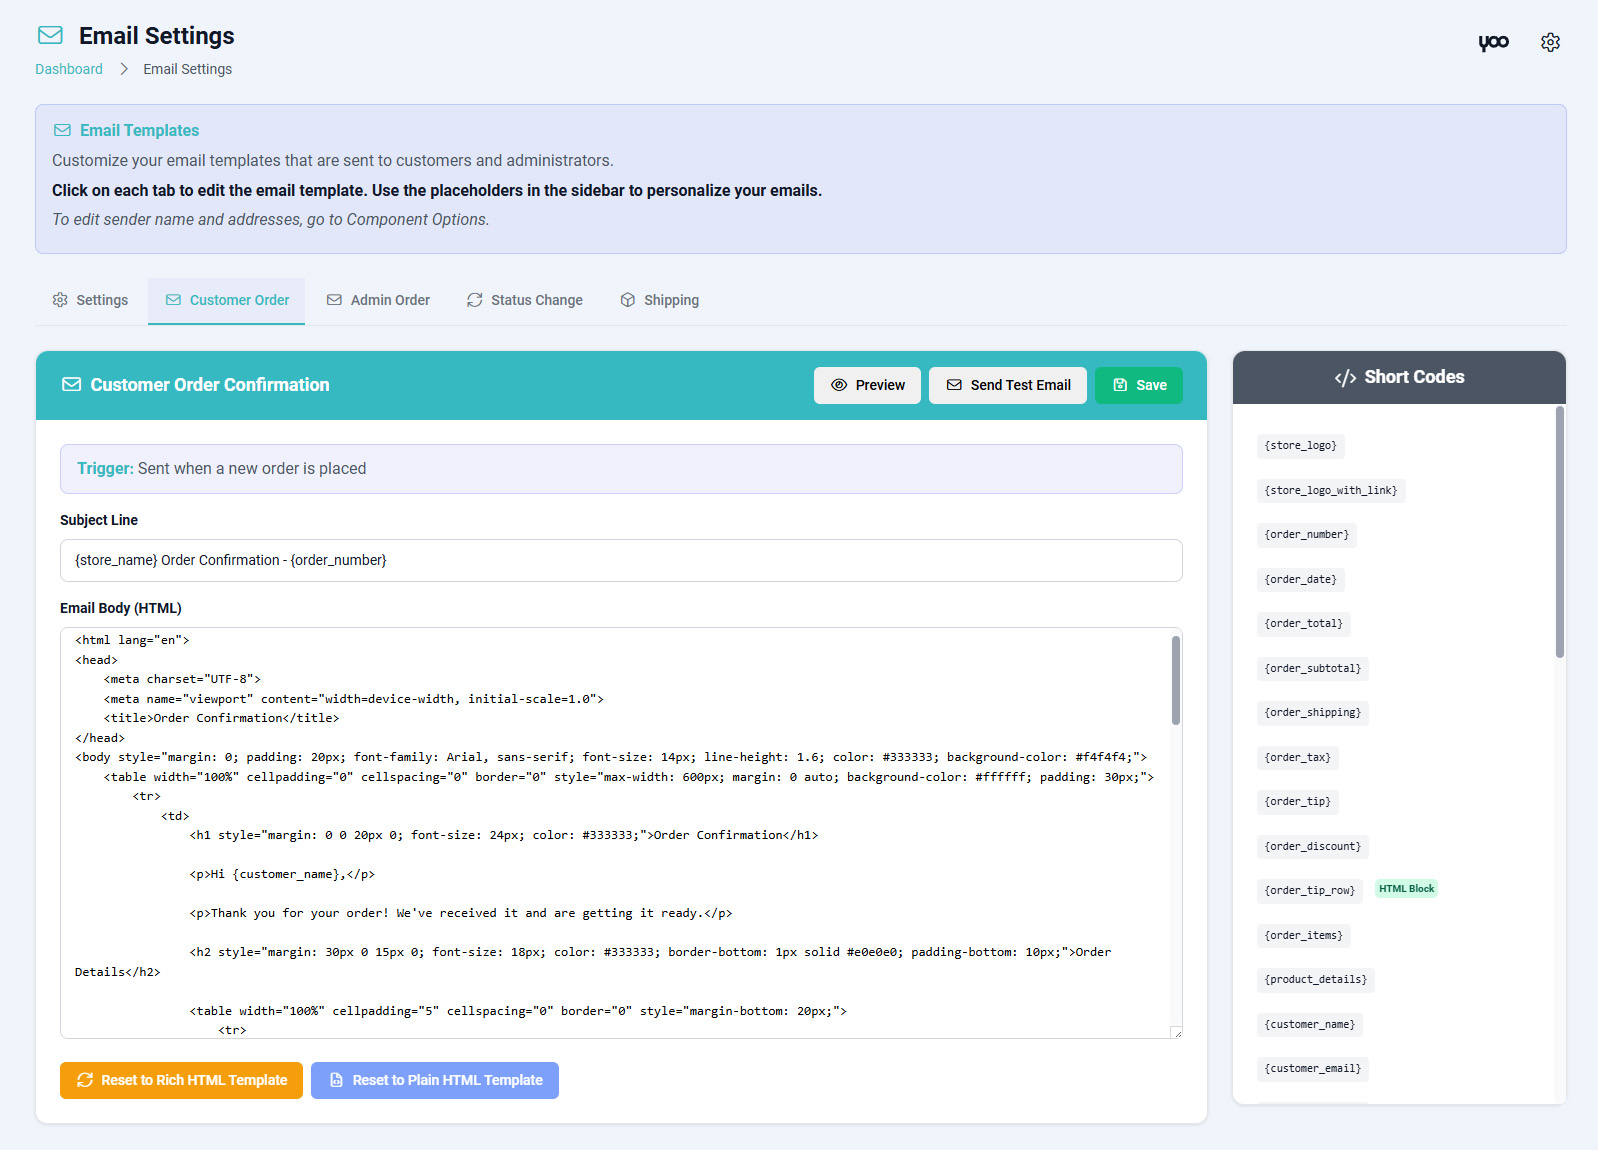Reset to Rich HTML Template
1598x1150 pixels.
pos(181,1081)
